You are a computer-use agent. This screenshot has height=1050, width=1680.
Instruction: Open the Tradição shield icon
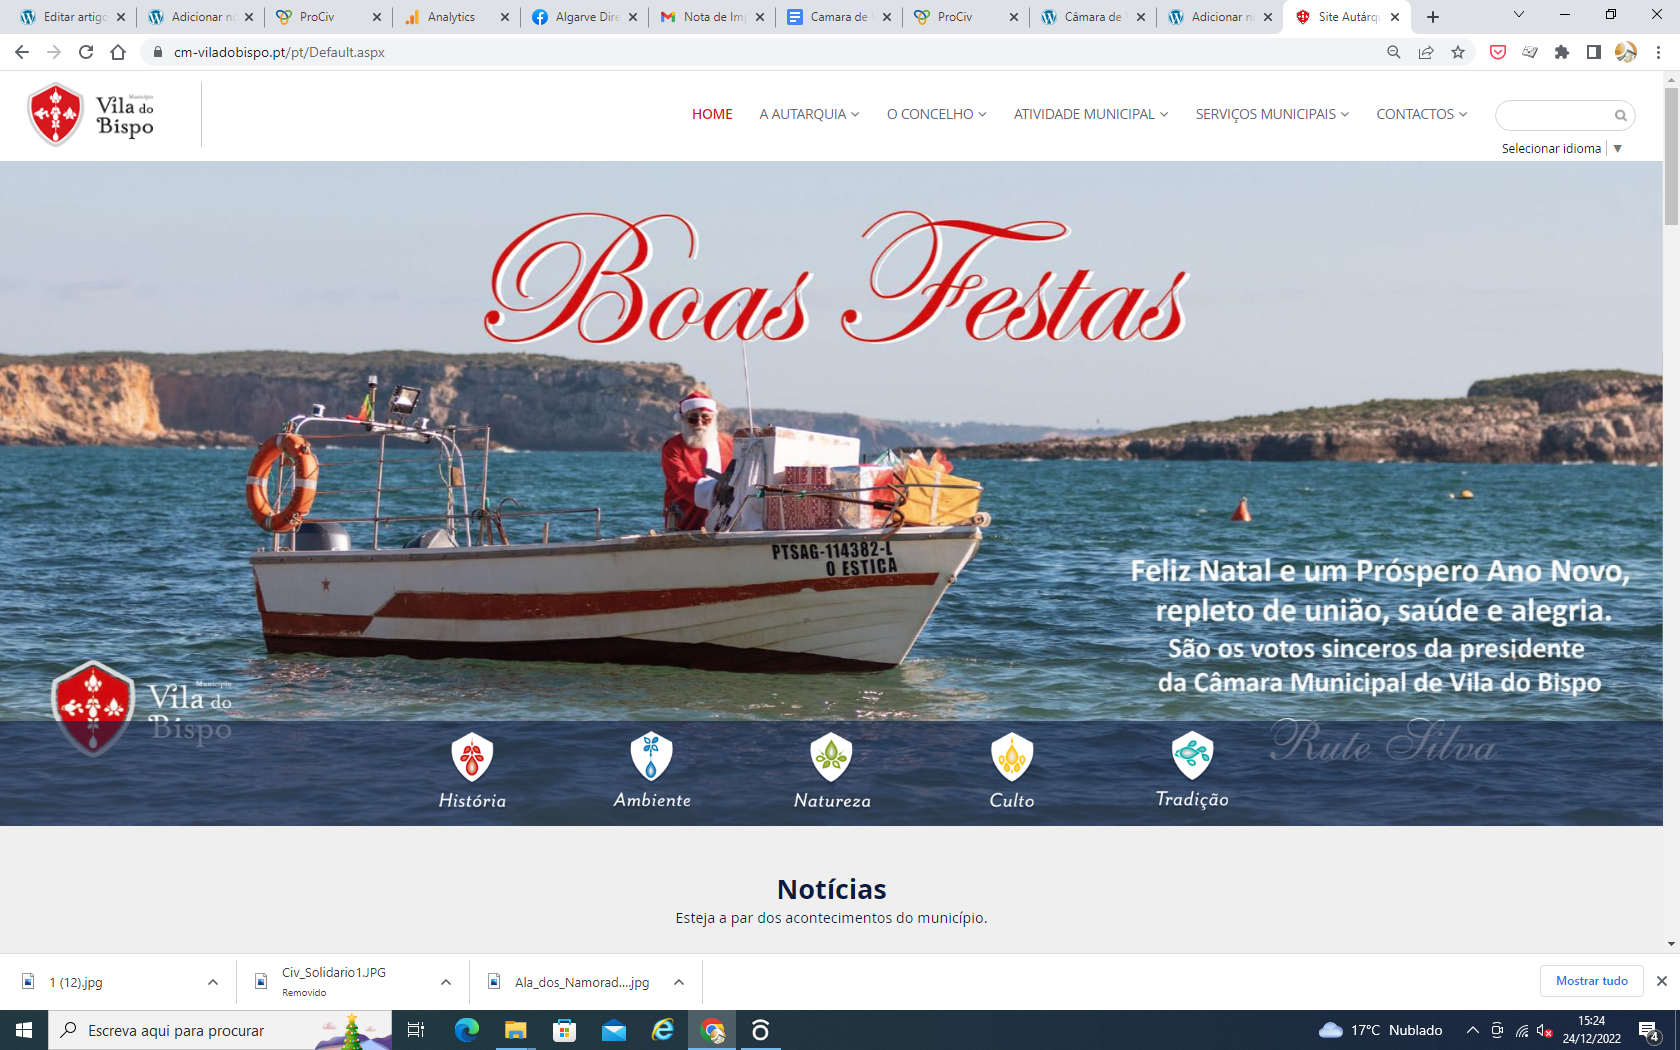point(1192,755)
